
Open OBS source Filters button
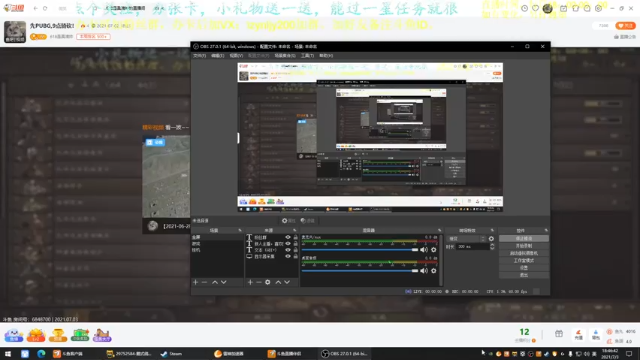pos(308,220)
